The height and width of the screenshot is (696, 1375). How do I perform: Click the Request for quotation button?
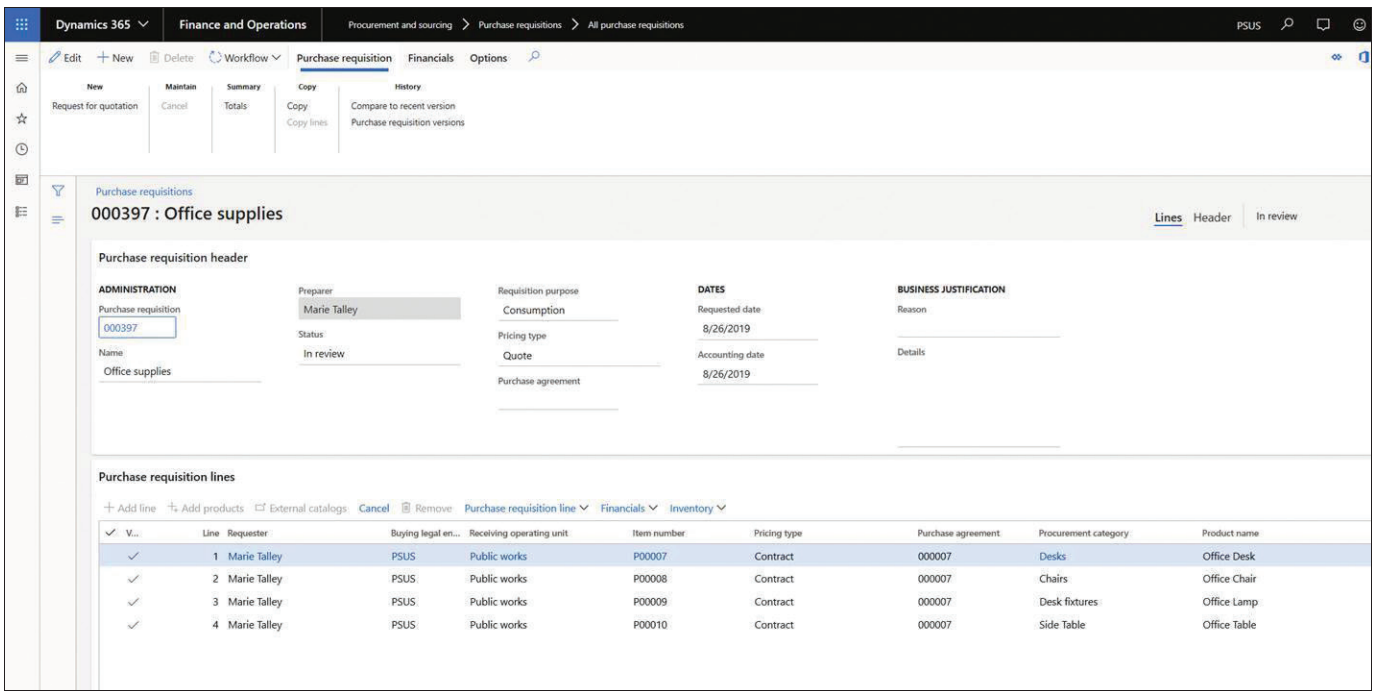click(95, 106)
